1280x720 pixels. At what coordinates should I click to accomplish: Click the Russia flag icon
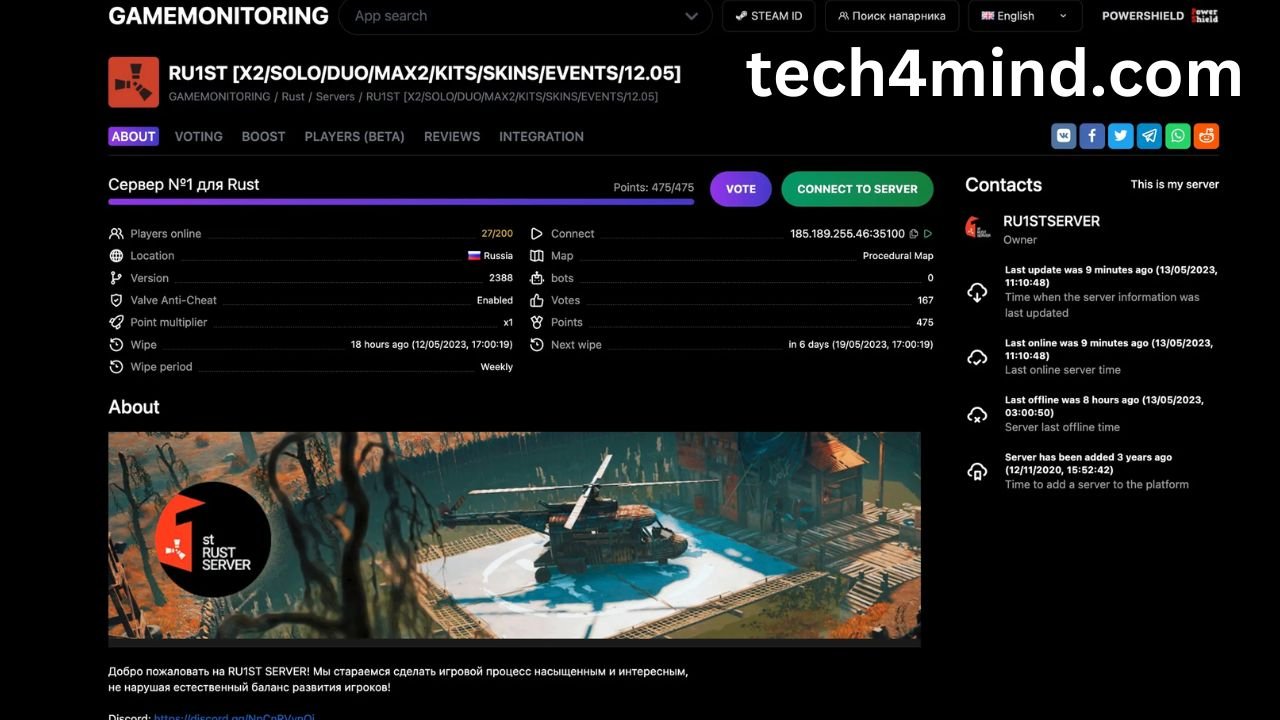(474, 256)
